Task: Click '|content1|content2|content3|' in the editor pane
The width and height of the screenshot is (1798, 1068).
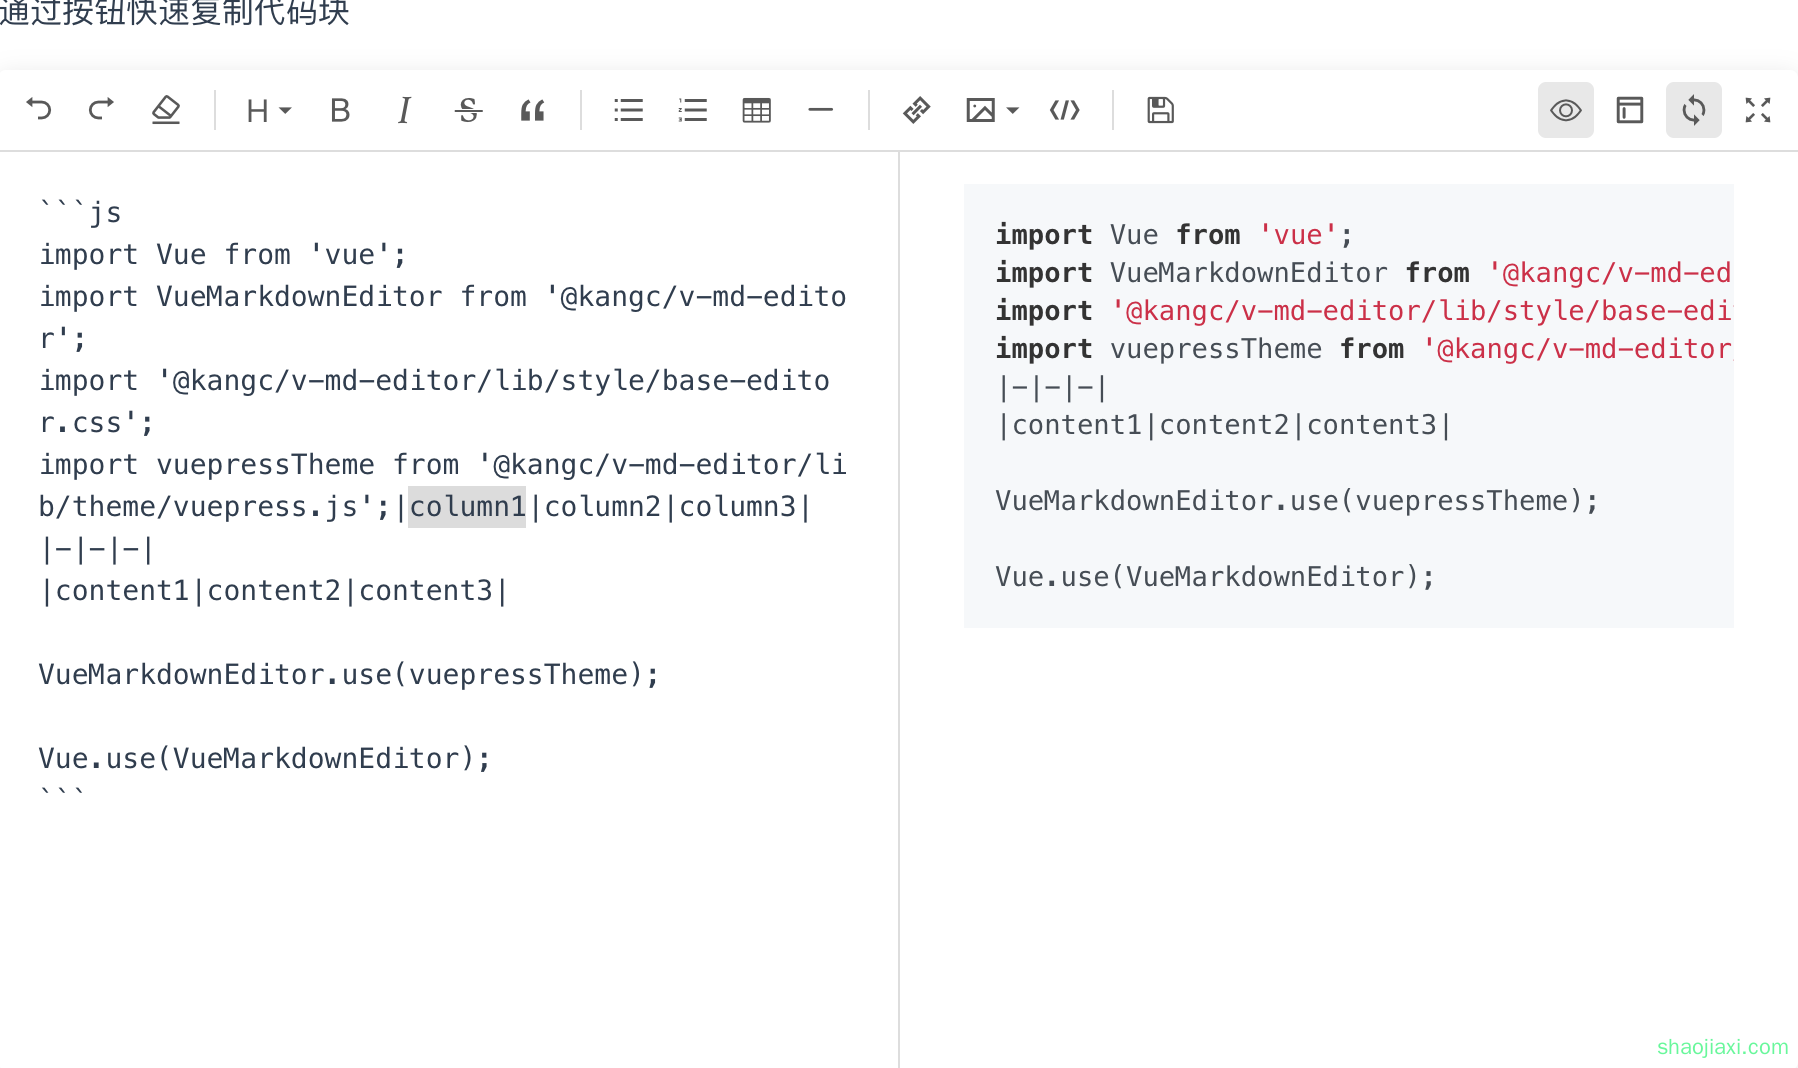Action: [x=274, y=591]
